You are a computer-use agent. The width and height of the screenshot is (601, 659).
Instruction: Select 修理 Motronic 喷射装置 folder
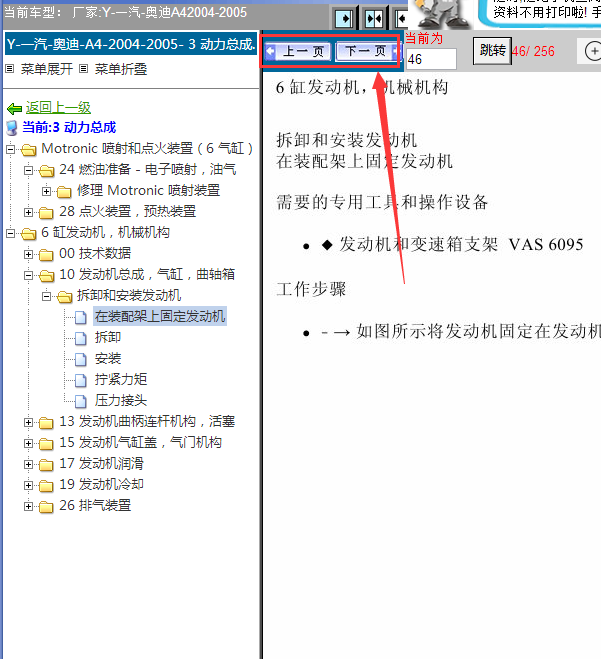click(148, 190)
